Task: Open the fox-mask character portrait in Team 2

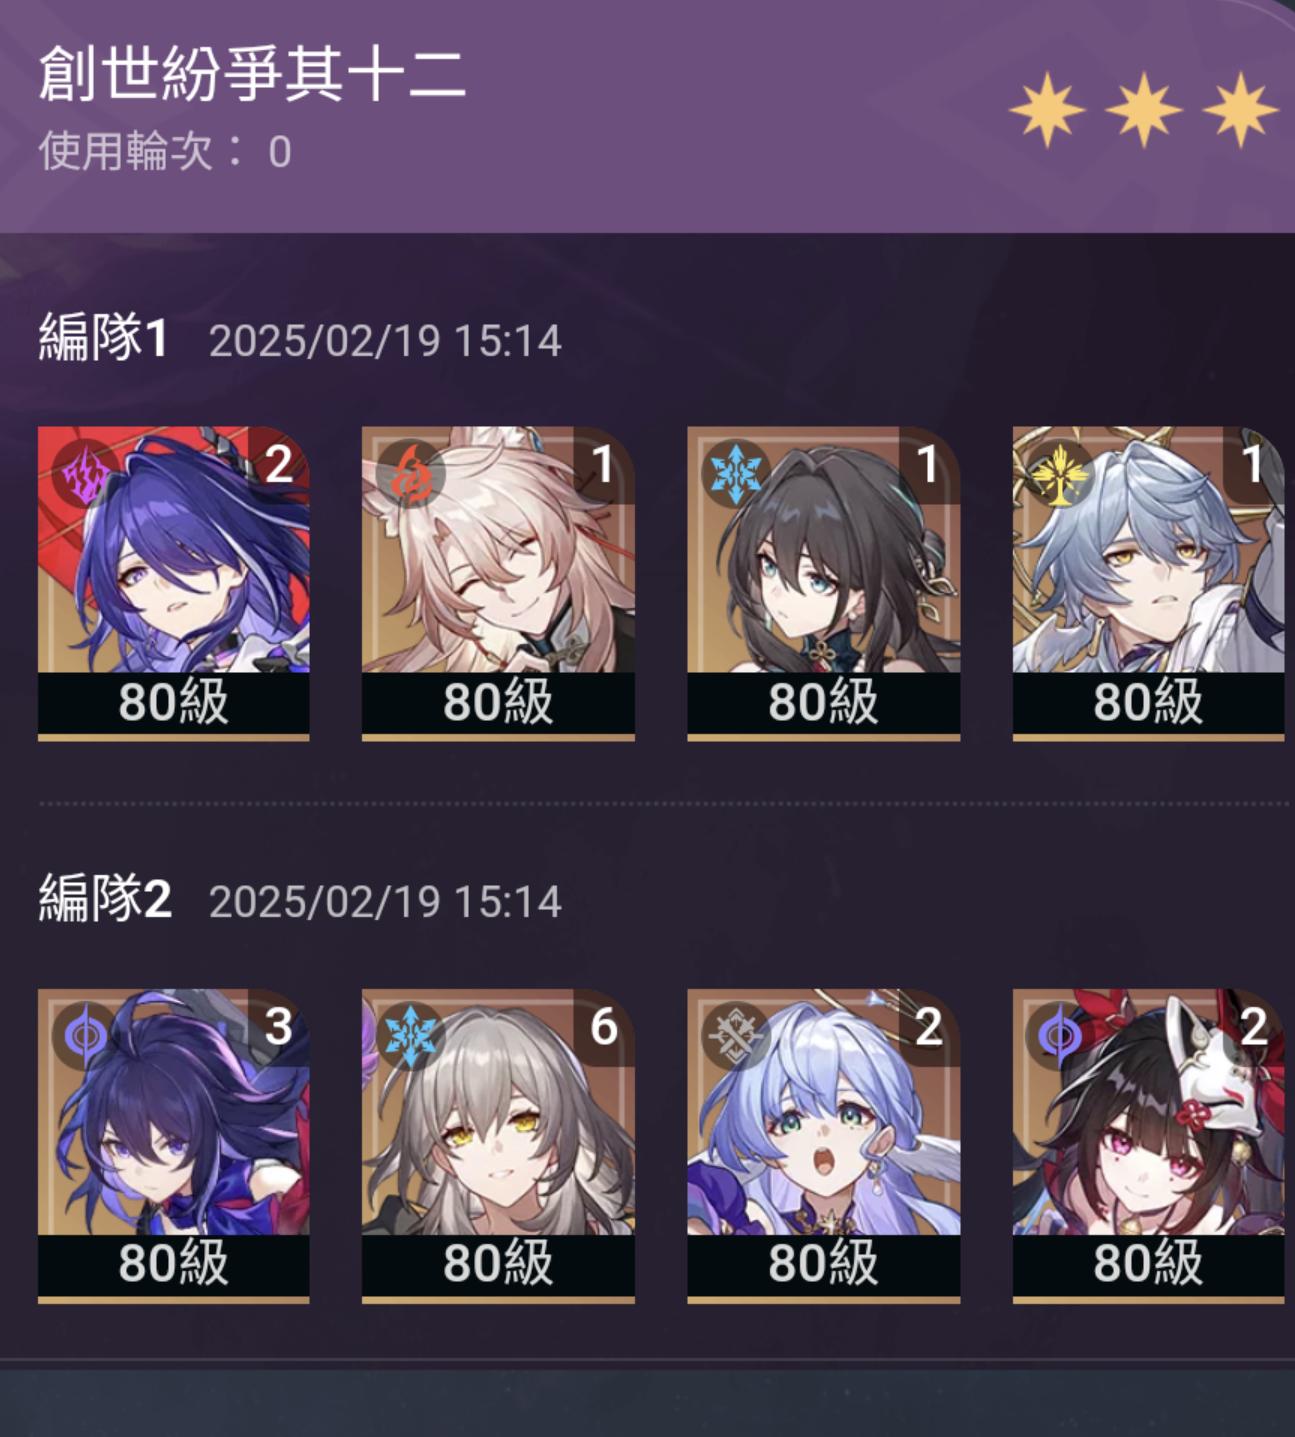Action: click(x=1148, y=1146)
